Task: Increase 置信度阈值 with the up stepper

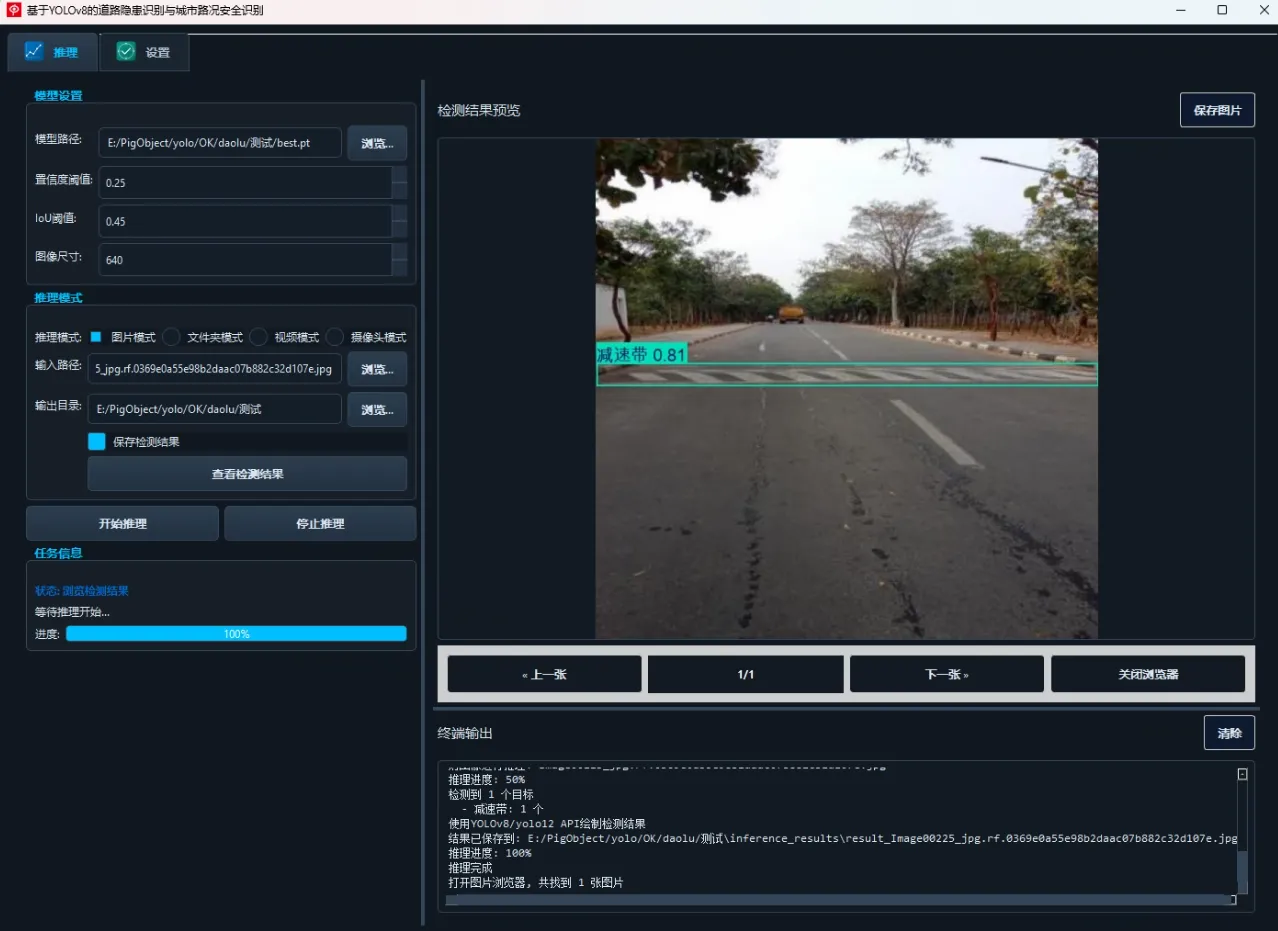Action: coord(399,175)
